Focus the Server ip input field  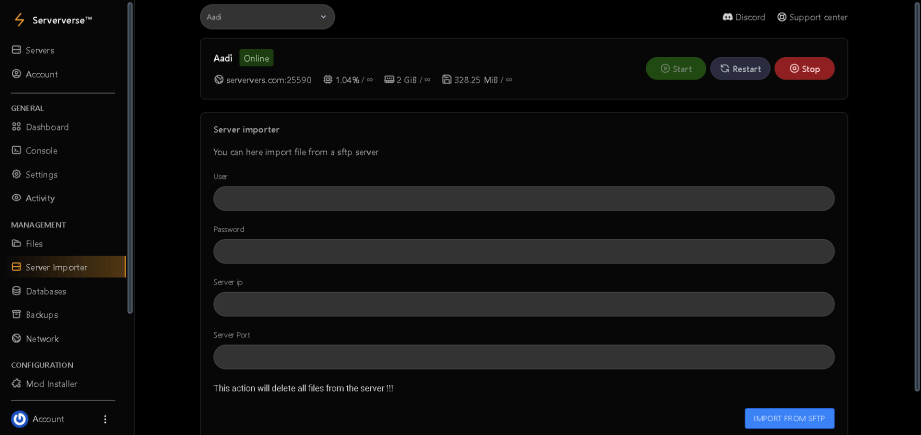click(x=524, y=304)
